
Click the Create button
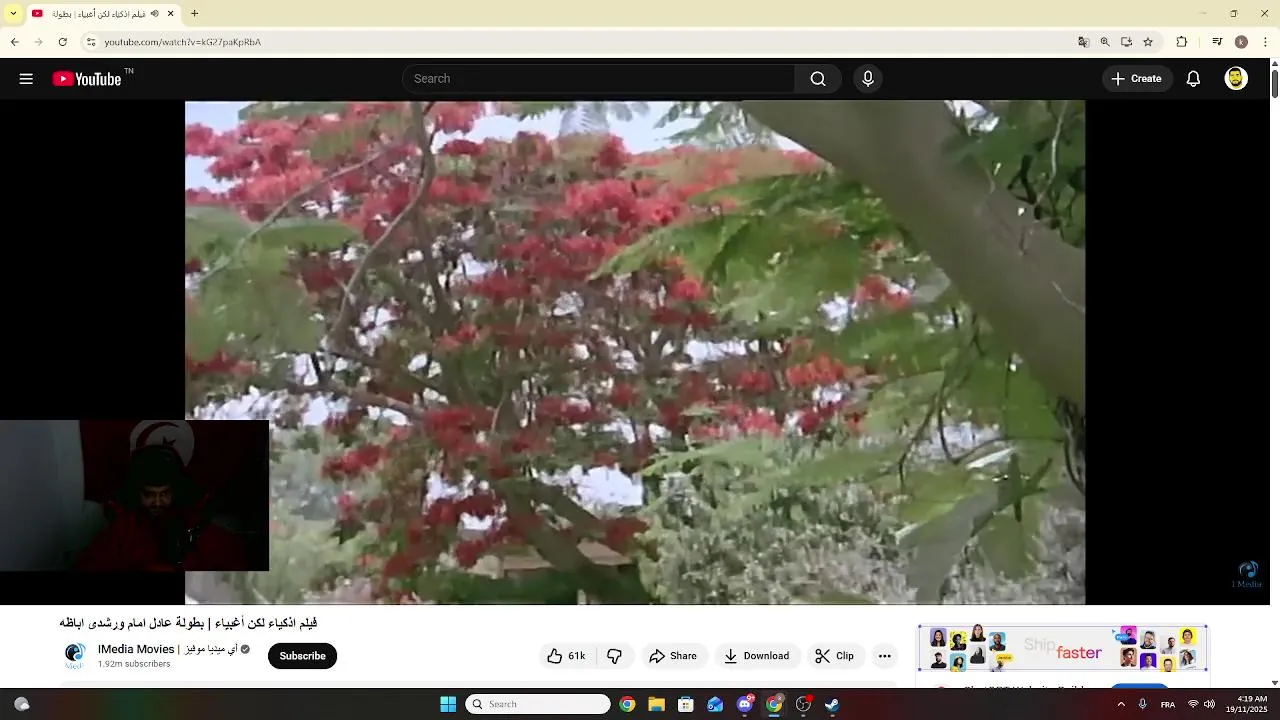click(x=1137, y=79)
